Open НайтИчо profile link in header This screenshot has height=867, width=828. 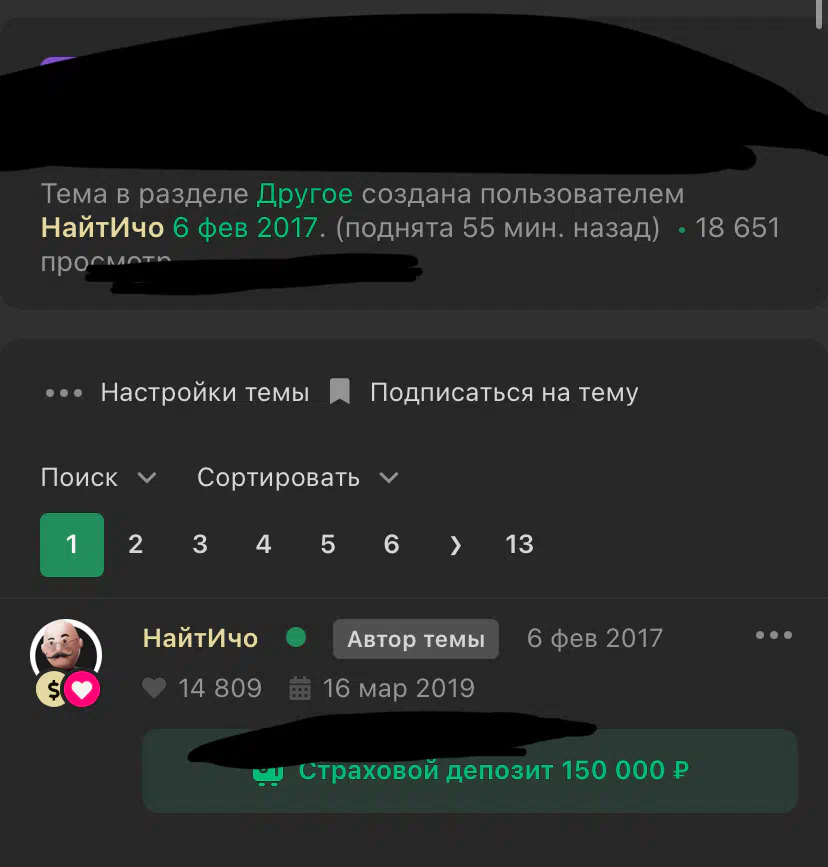point(102,228)
